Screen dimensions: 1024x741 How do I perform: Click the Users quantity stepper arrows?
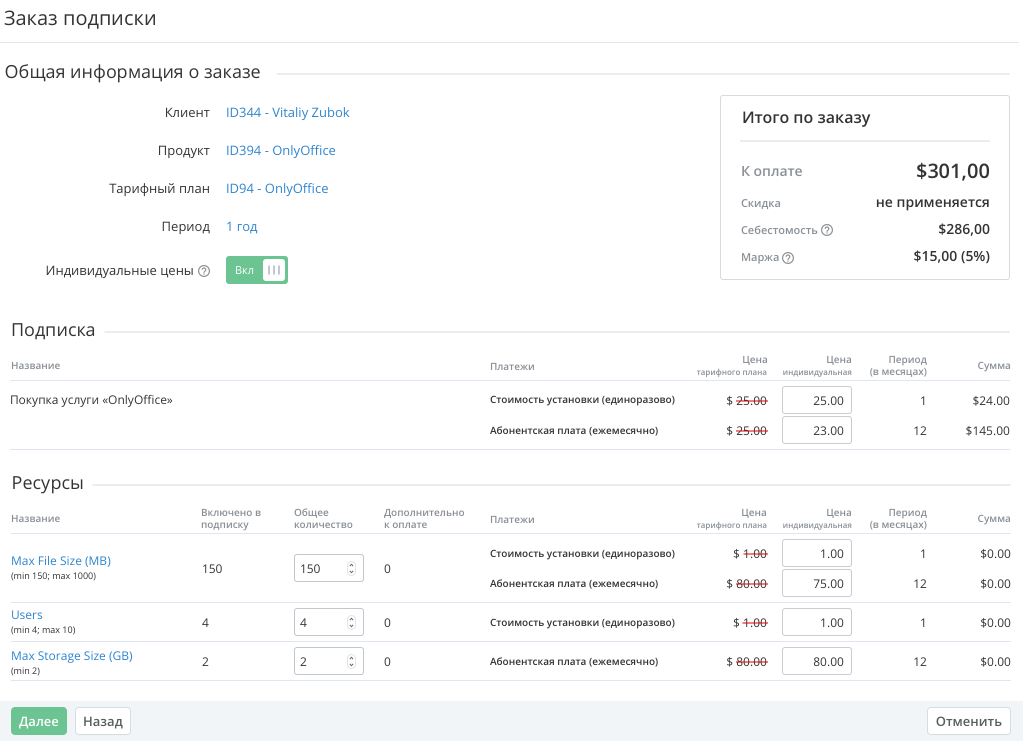351,623
